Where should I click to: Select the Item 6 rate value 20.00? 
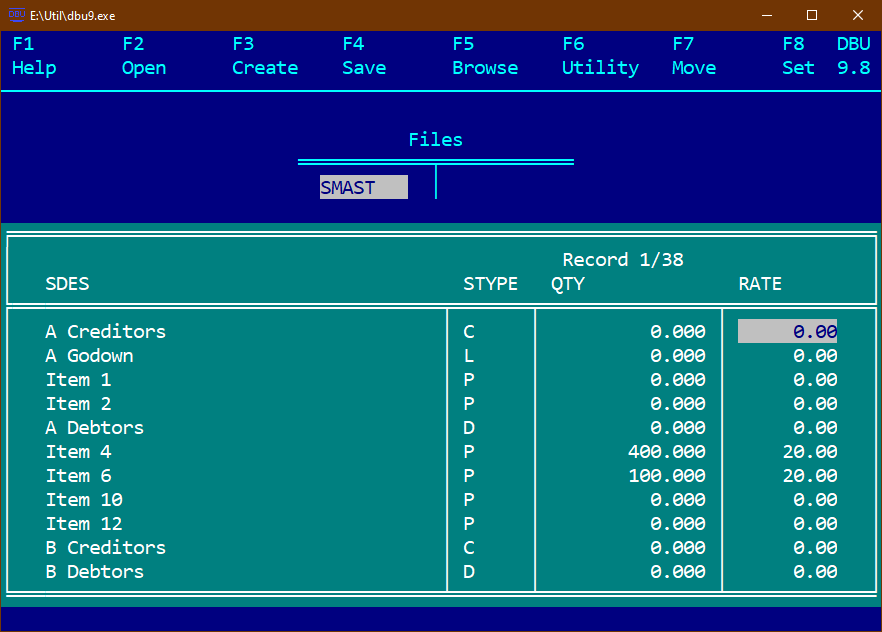coord(810,476)
